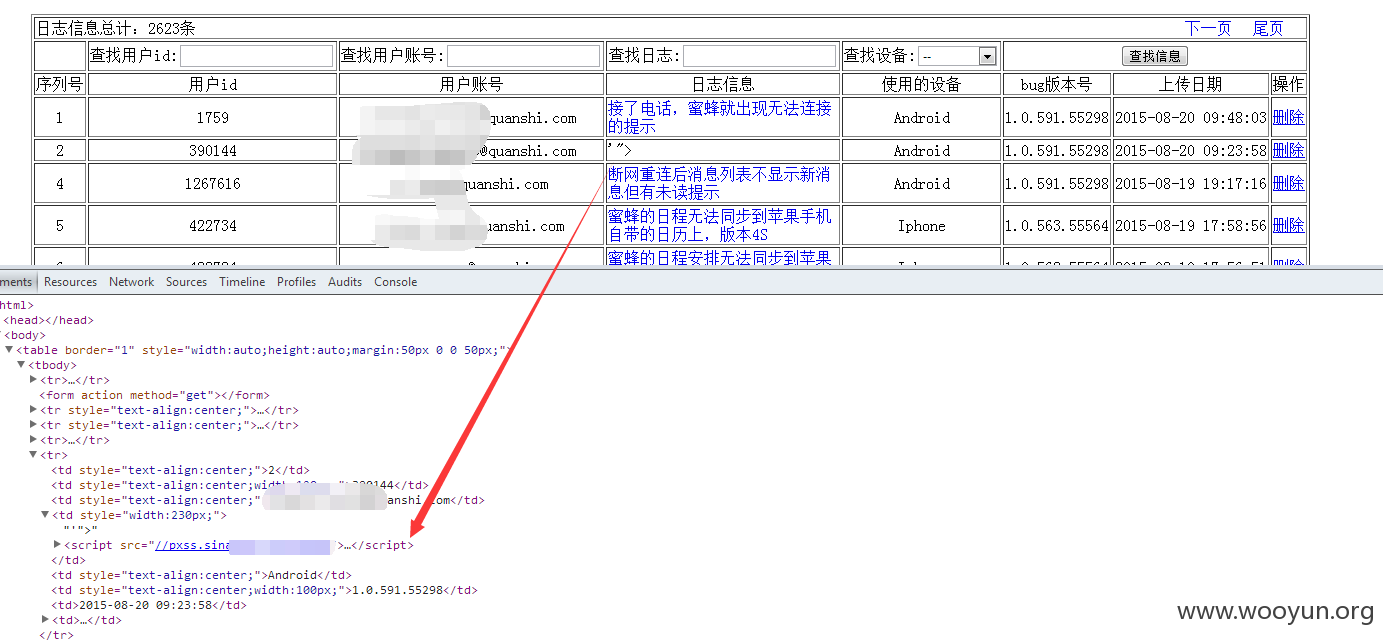Collapse the table element node arrow
The height and width of the screenshot is (640, 1383).
tap(9, 350)
